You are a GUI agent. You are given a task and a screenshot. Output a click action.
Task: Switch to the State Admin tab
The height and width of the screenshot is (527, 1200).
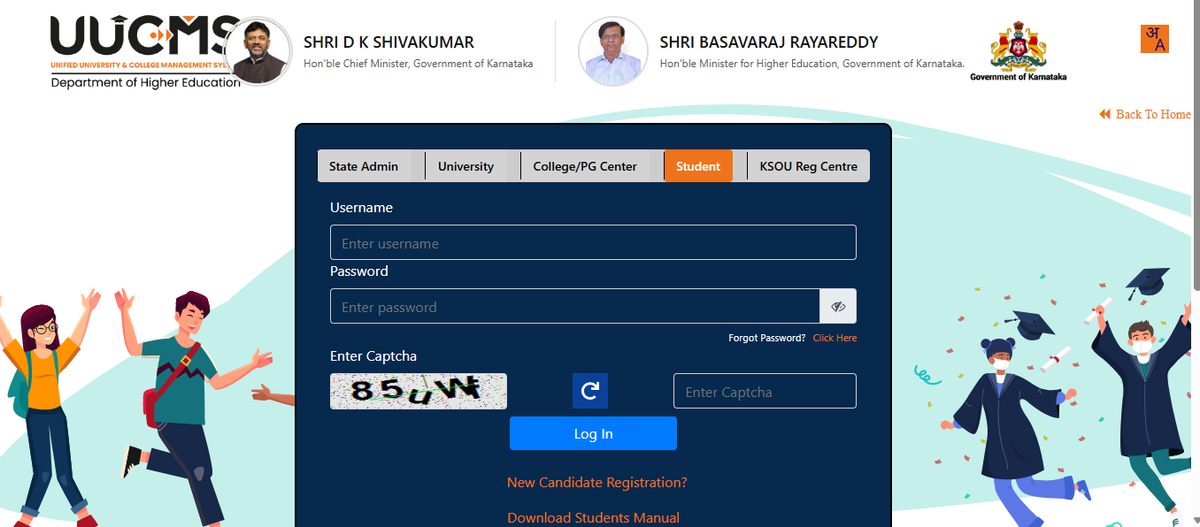coord(364,166)
